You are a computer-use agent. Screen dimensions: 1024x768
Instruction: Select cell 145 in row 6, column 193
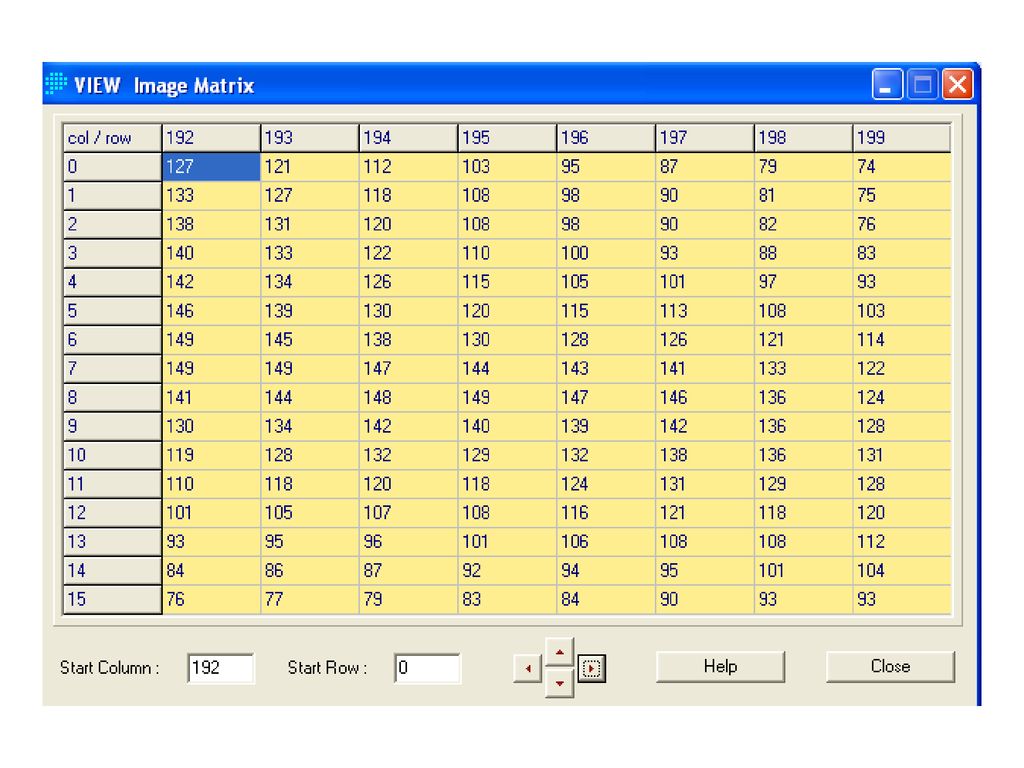310,340
